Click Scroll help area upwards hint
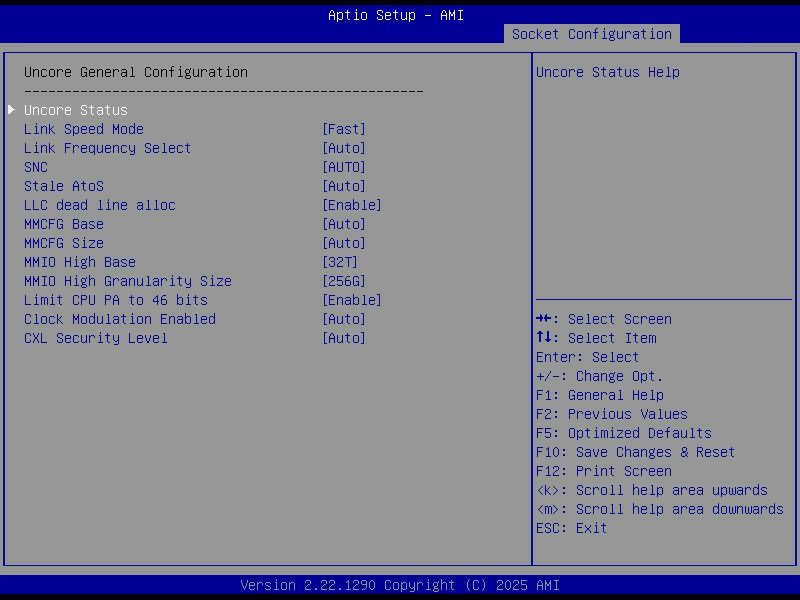800x600 pixels. (x=652, y=490)
